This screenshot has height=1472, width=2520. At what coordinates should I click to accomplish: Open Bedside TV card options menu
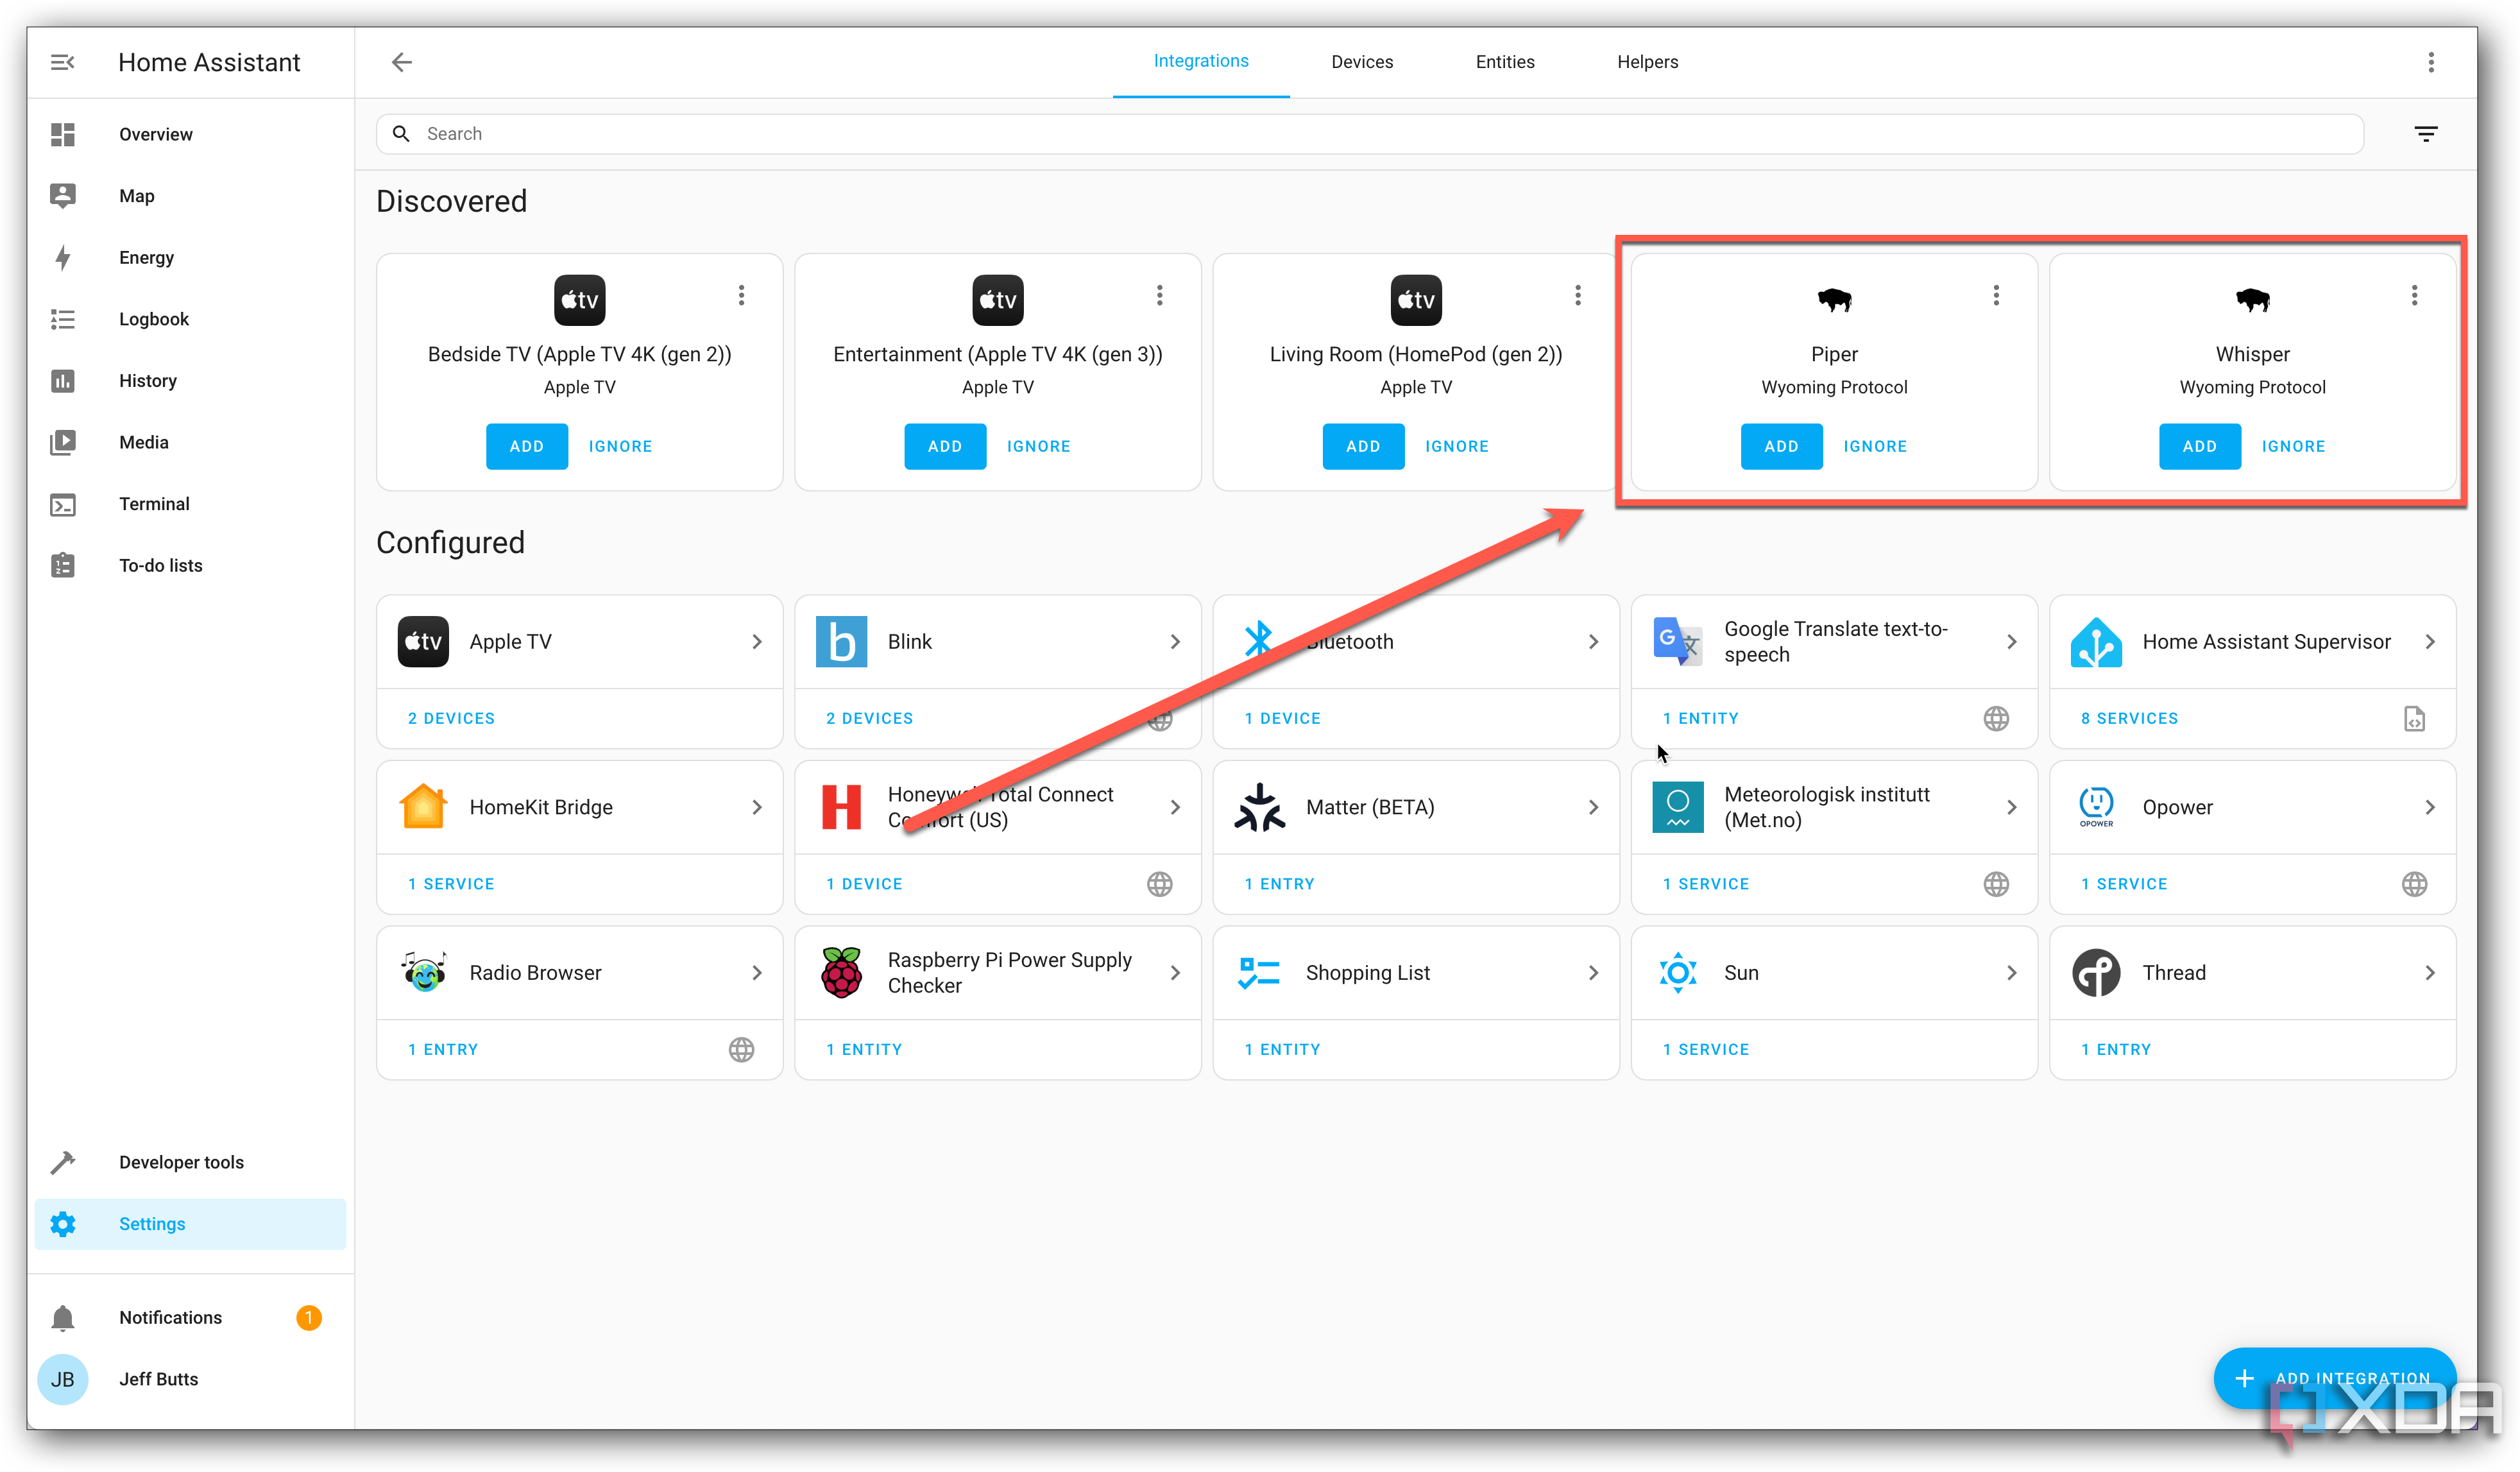pos(741,295)
